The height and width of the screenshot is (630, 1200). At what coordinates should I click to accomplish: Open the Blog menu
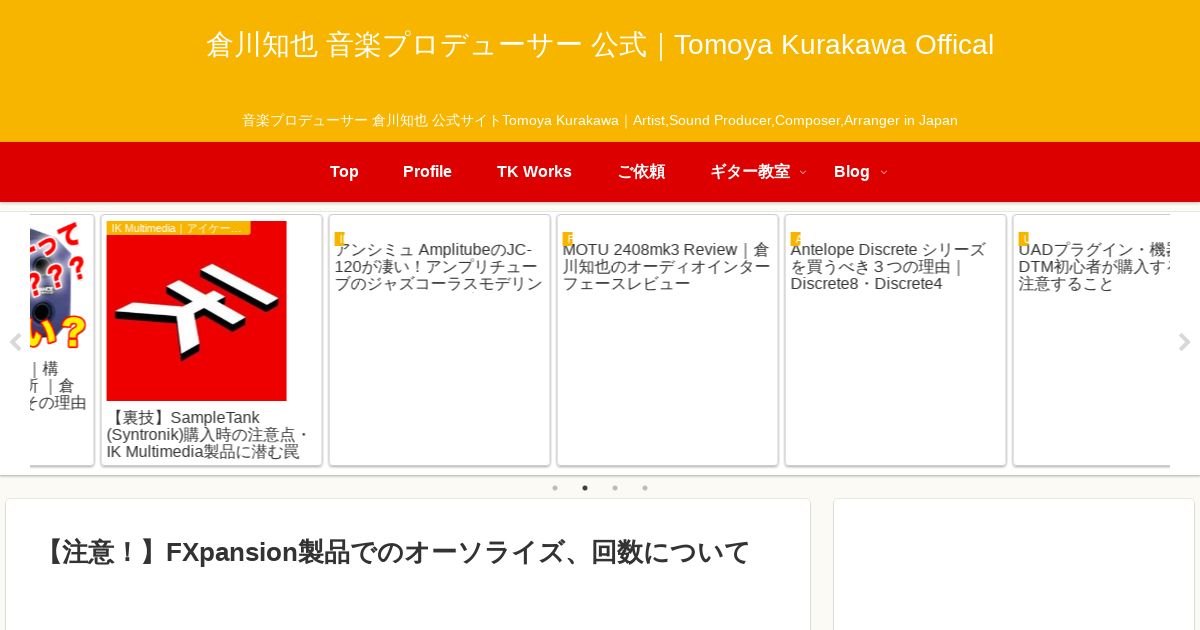pyautogui.click(x=852, y=172)
